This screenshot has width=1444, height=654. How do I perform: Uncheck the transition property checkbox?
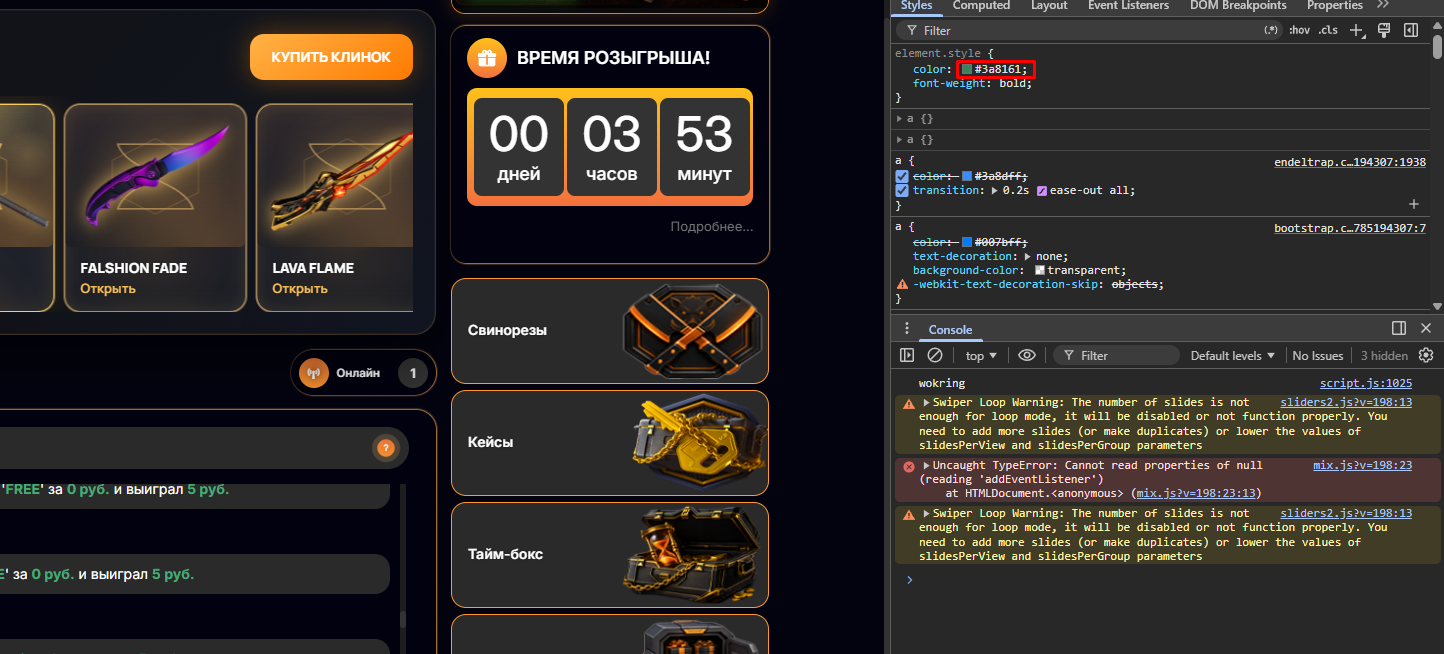coord(902,190)
